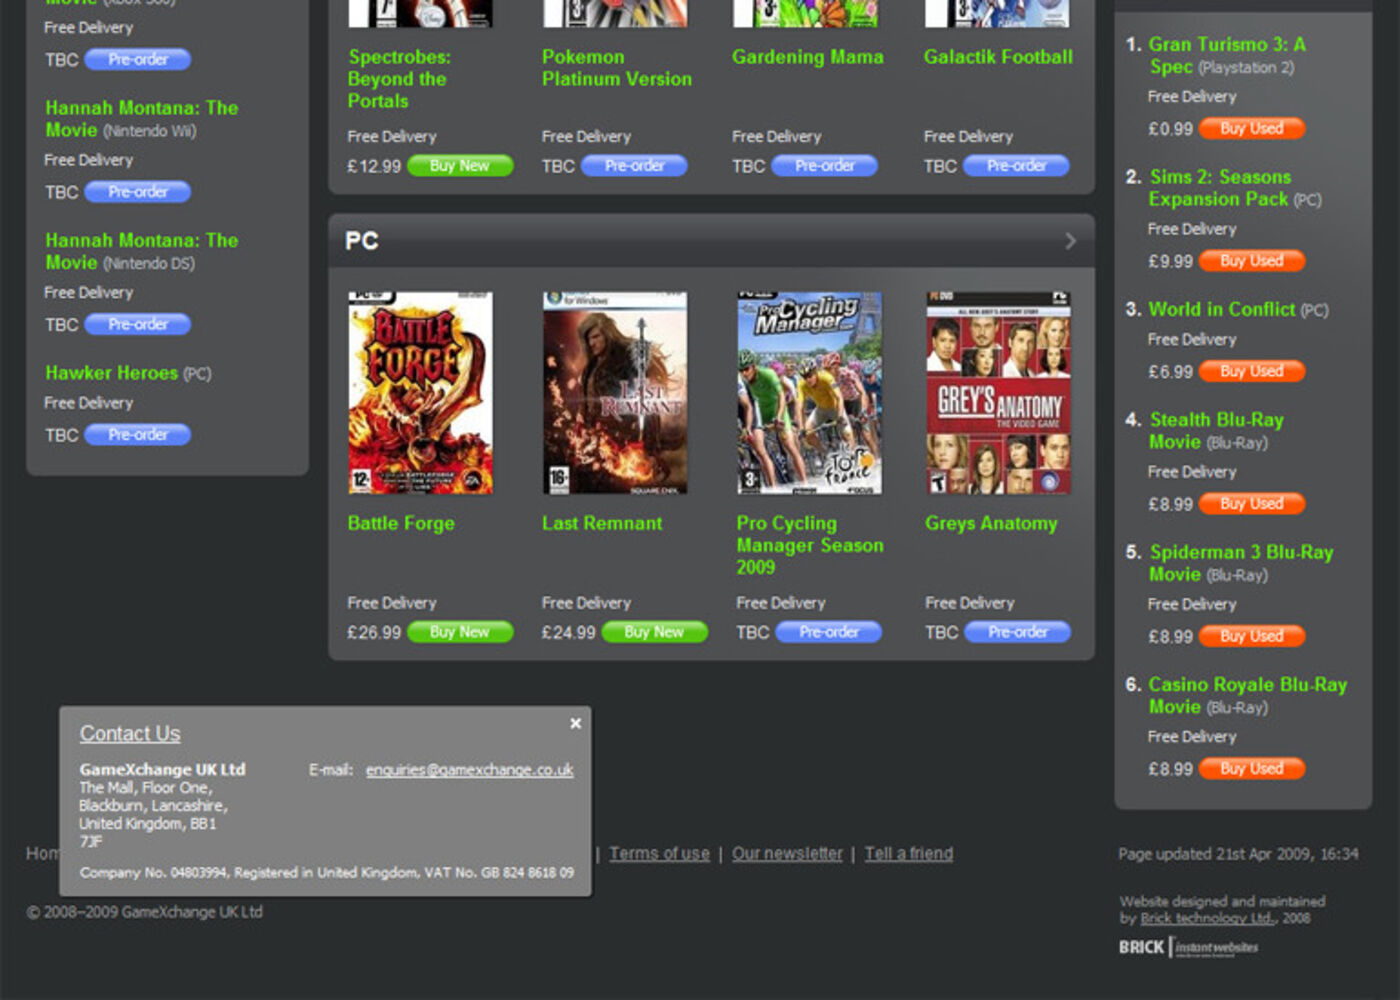The image size is (1400, 1000).
Task: Buy Used copy of Casino Royale Blu-Ray Movie
Action: [1252, 768]
